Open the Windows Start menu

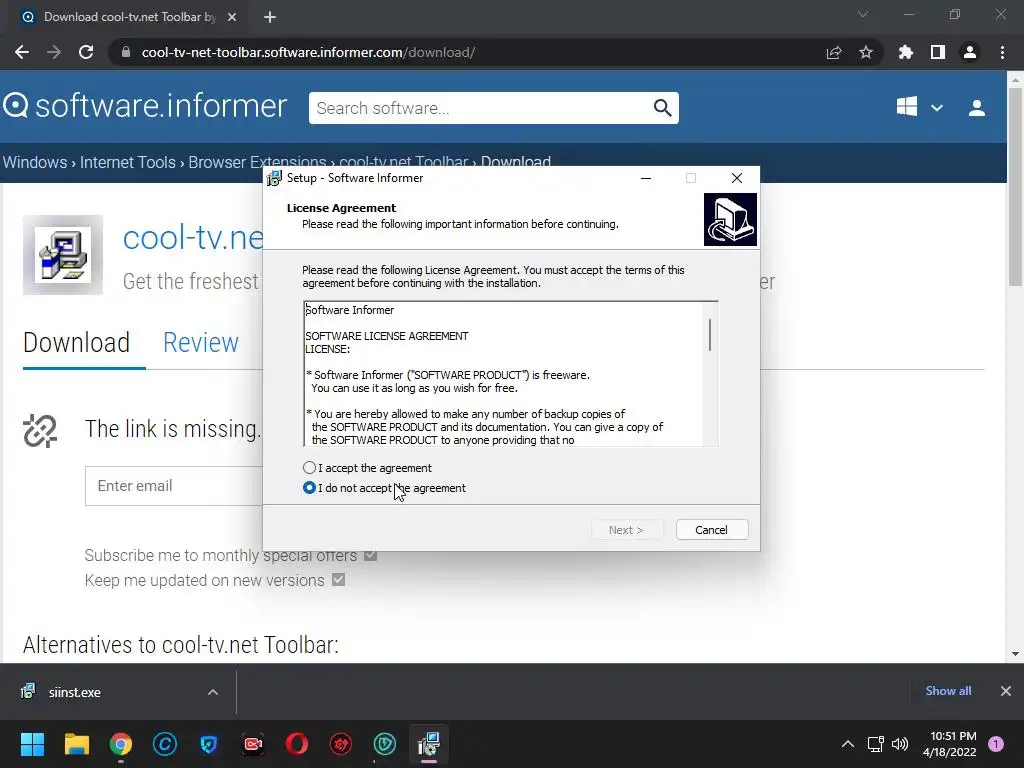pos(32,744)
